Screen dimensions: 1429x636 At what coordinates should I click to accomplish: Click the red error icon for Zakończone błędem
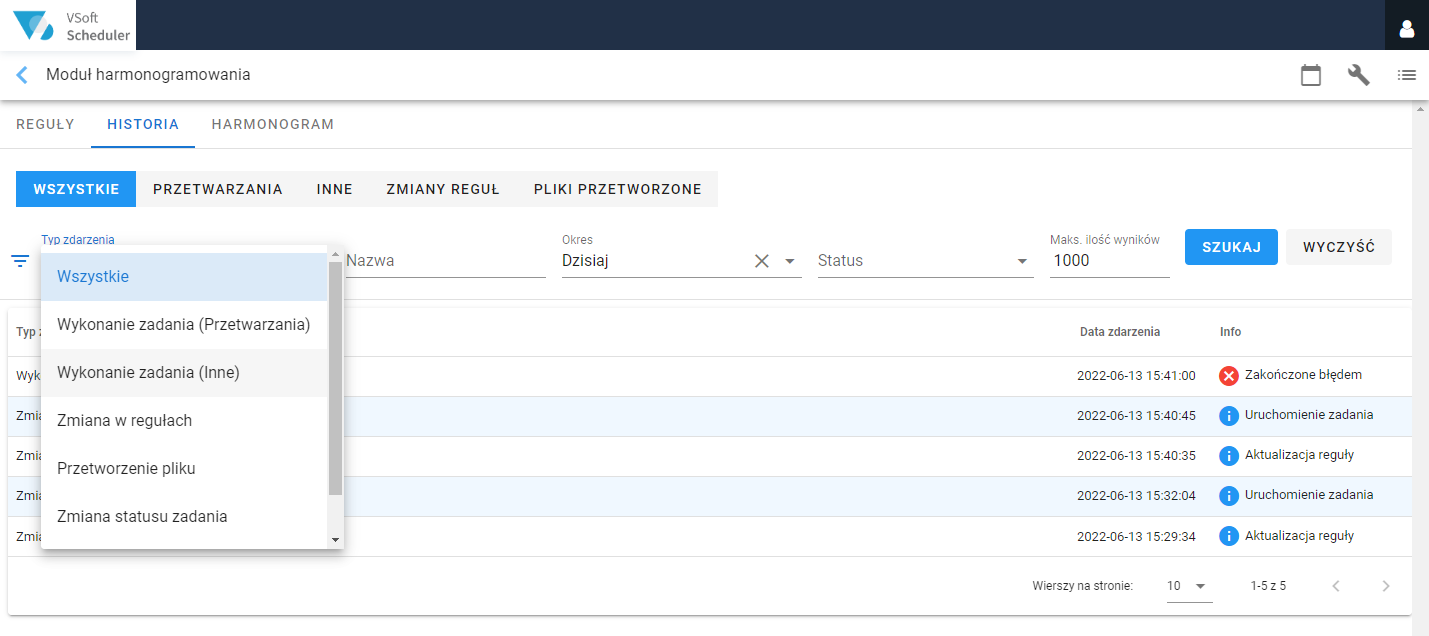pyautogui.click(x=1229, y=376)
